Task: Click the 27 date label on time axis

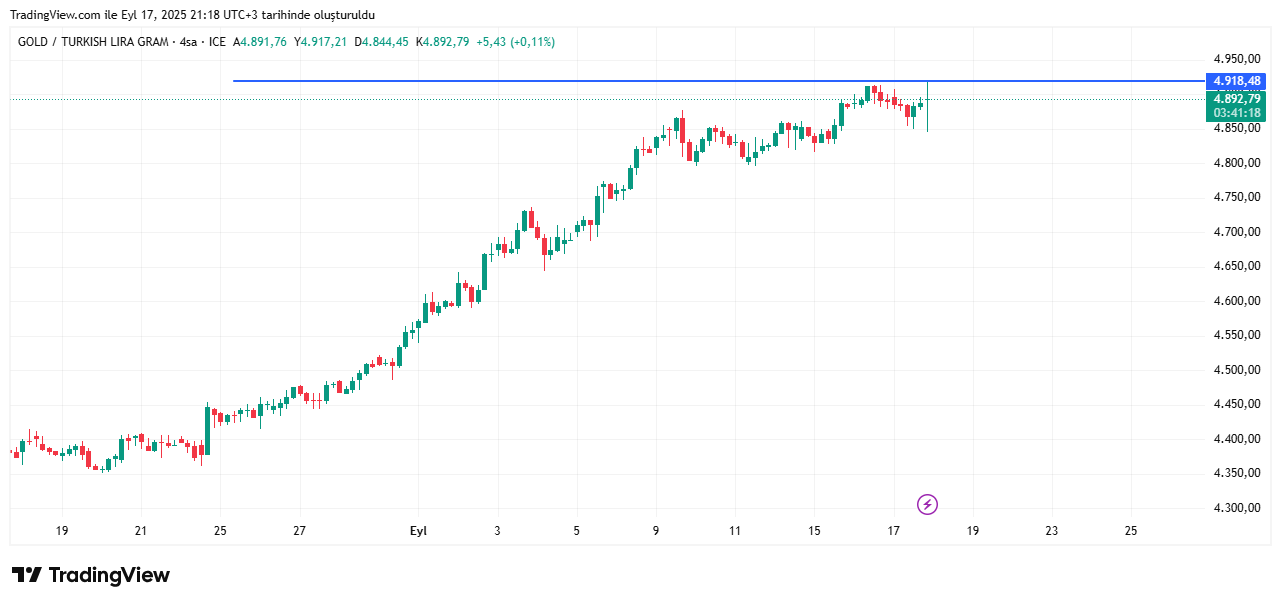Action: click(x=299, y=531)
